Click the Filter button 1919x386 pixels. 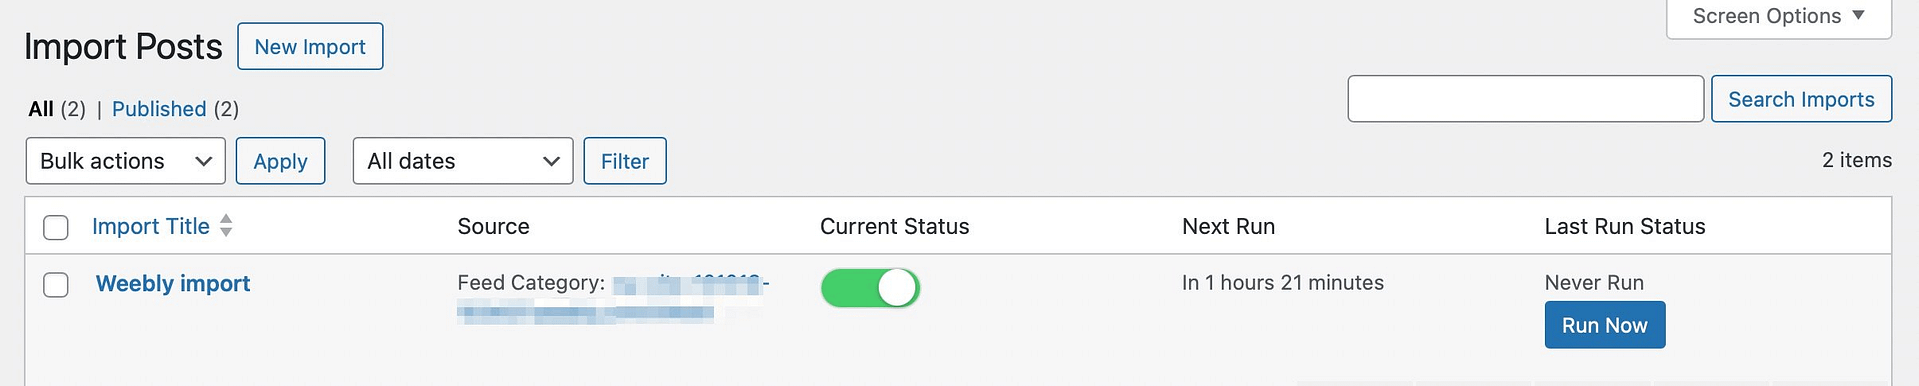coord(625,161)
